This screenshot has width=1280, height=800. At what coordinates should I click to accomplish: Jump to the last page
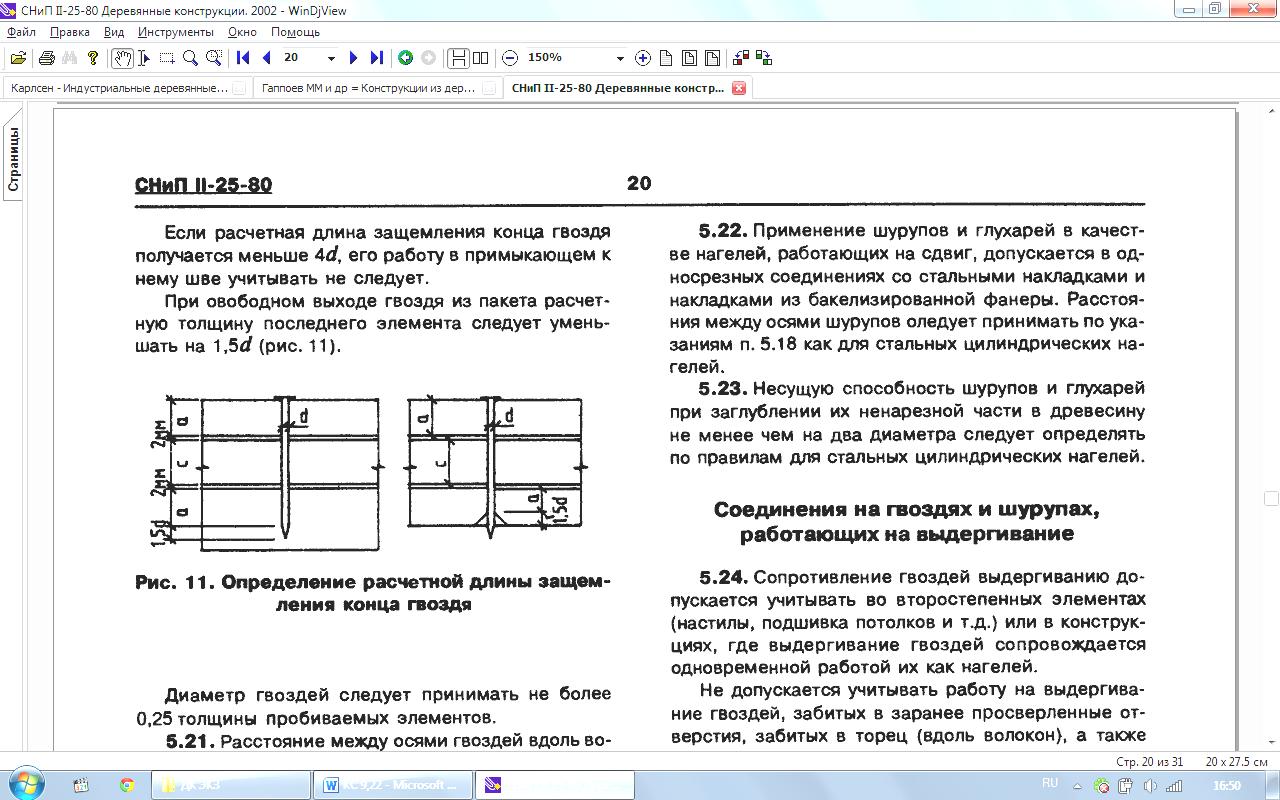[376, 58]
